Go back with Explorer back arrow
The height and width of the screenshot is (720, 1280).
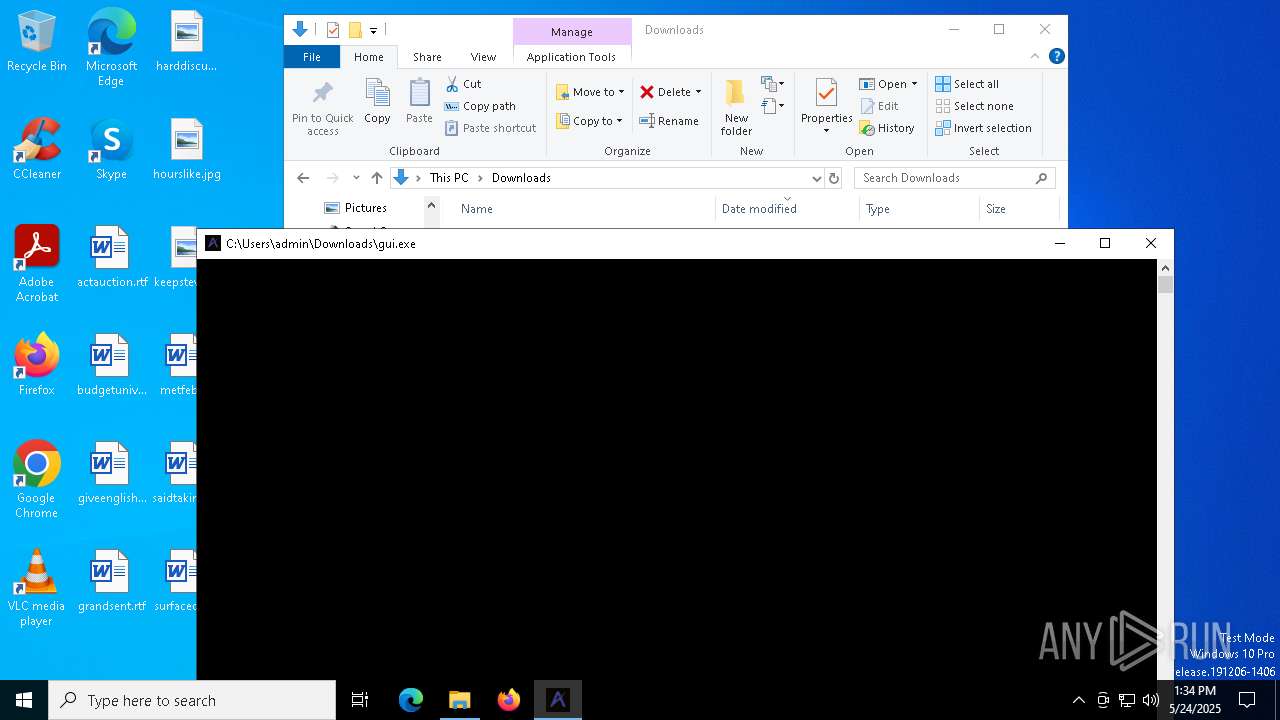[x=303, y=178]
